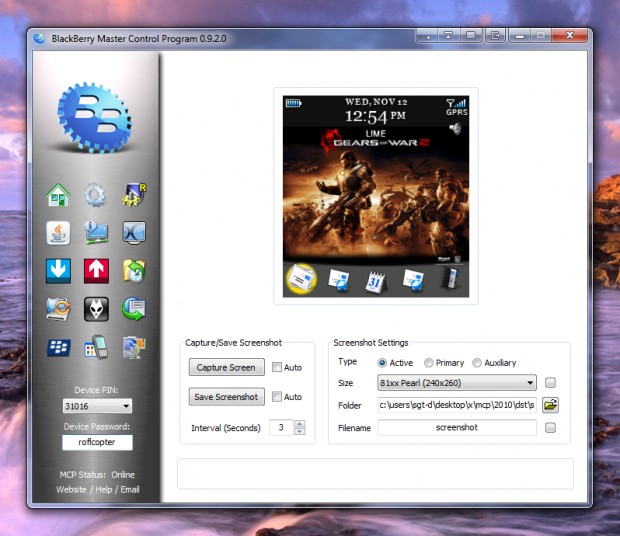Click the always-on-top arrow title bar button
Screen dimensions: 620x536
[x=449, y=36]
